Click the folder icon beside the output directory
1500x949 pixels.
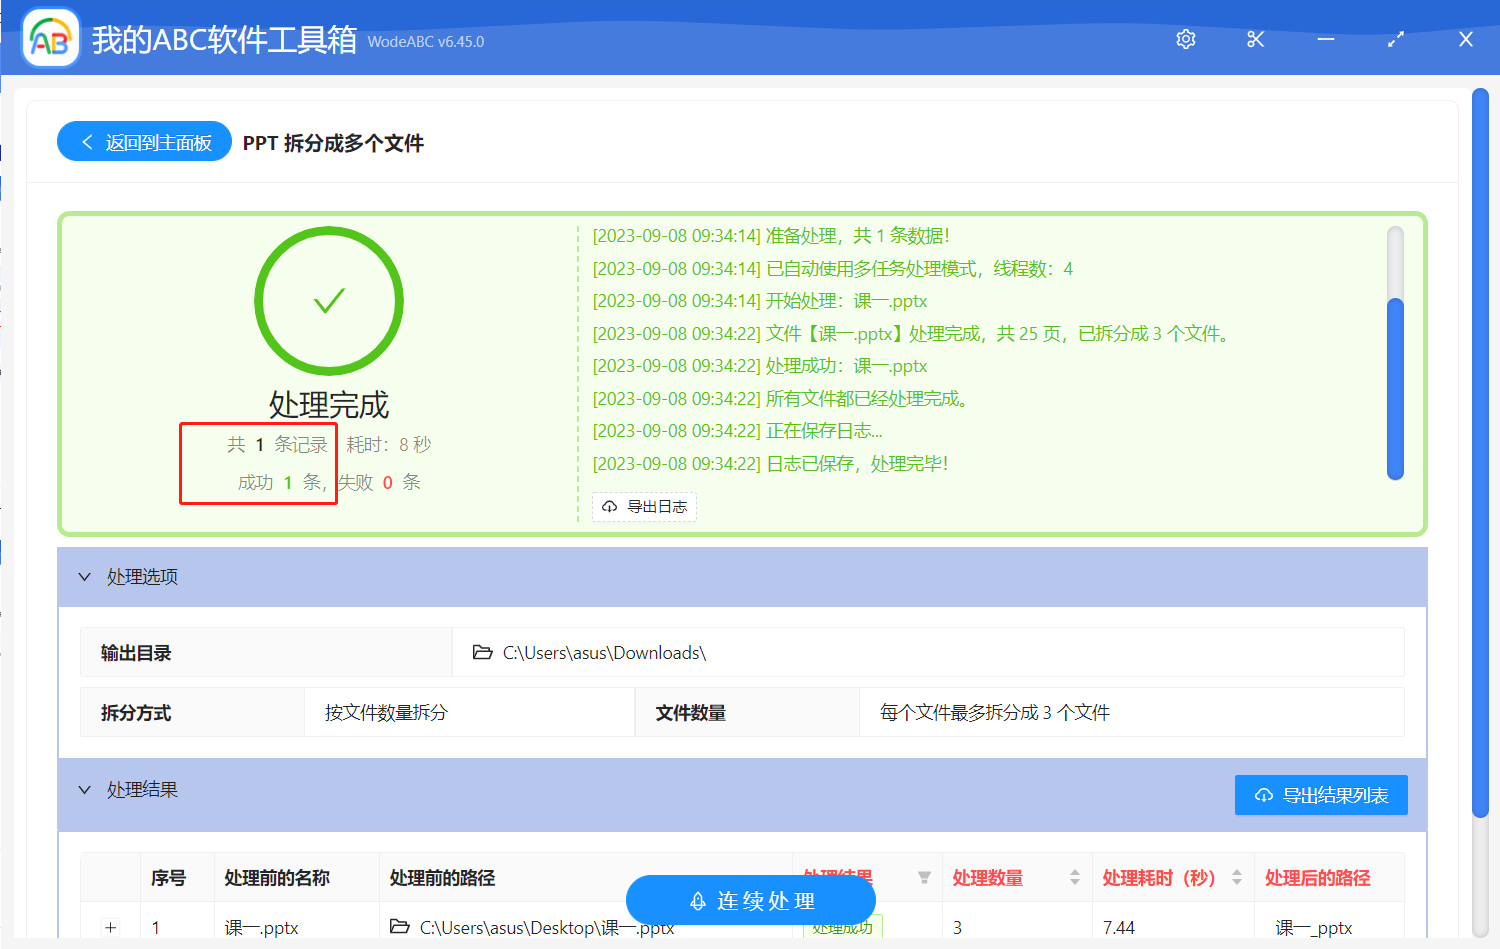(x=481, y=652)
